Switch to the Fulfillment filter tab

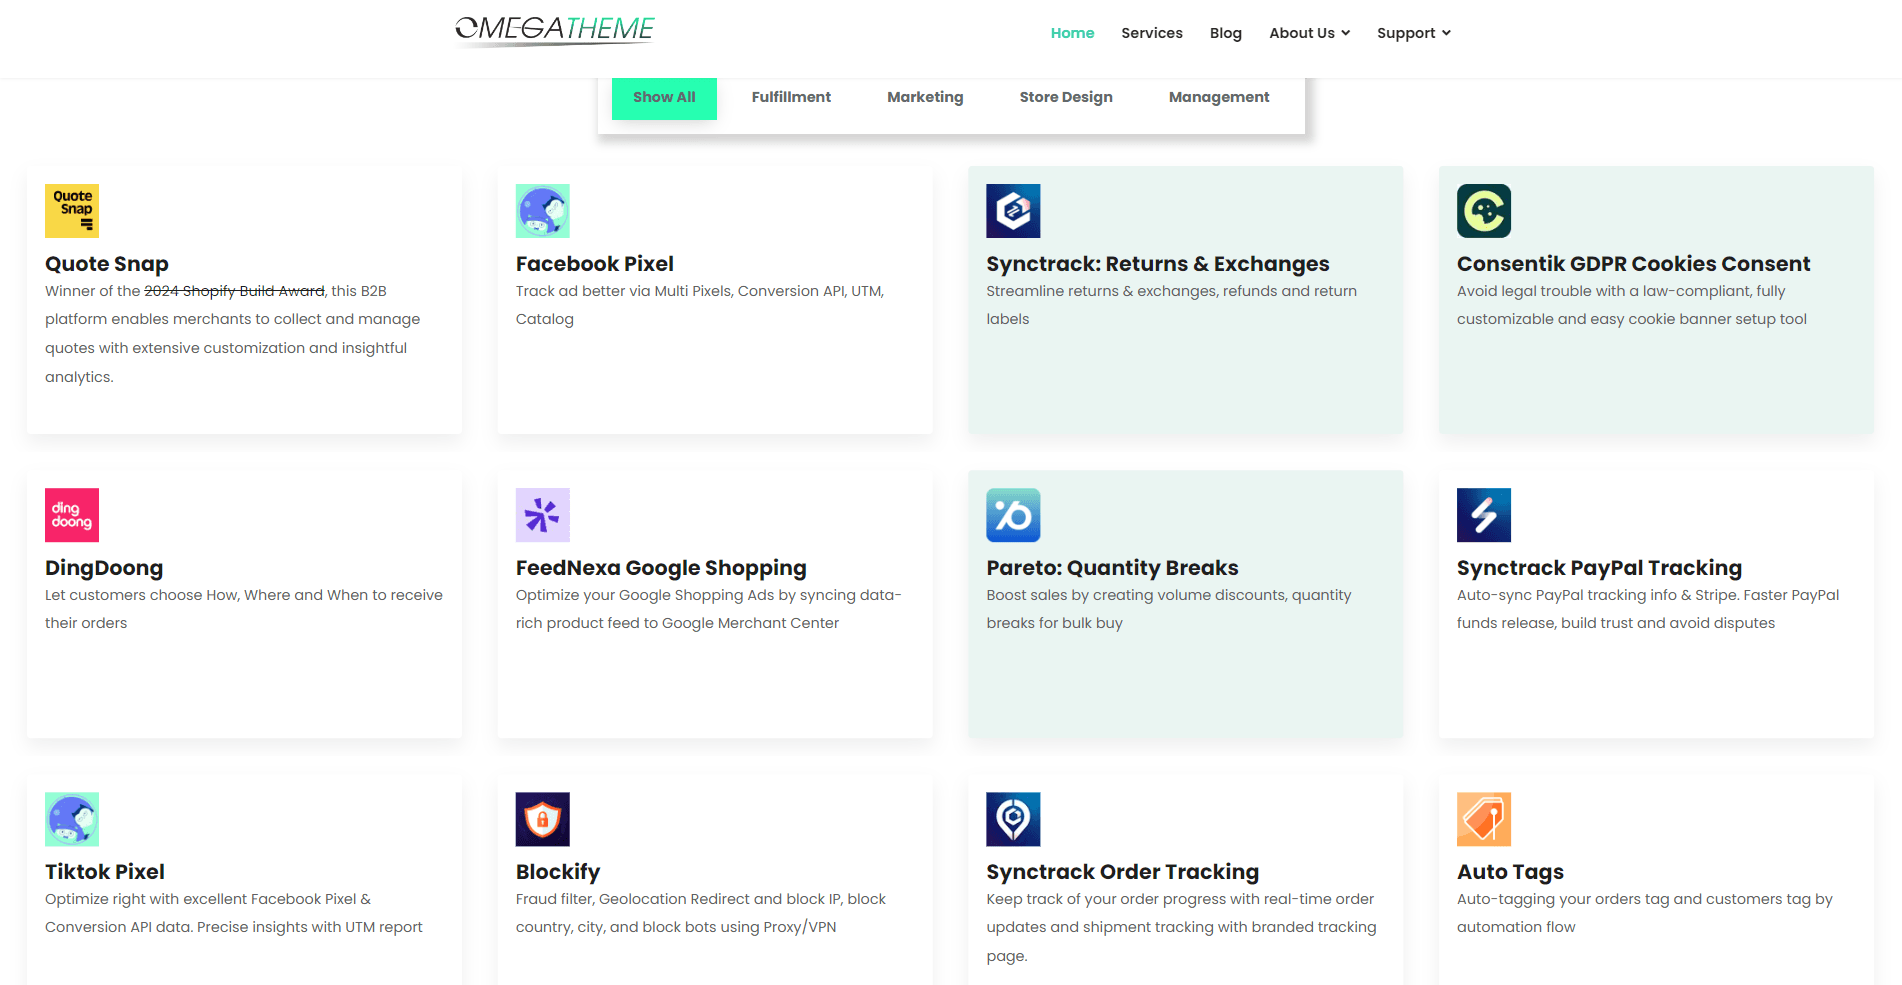(791, 97)
